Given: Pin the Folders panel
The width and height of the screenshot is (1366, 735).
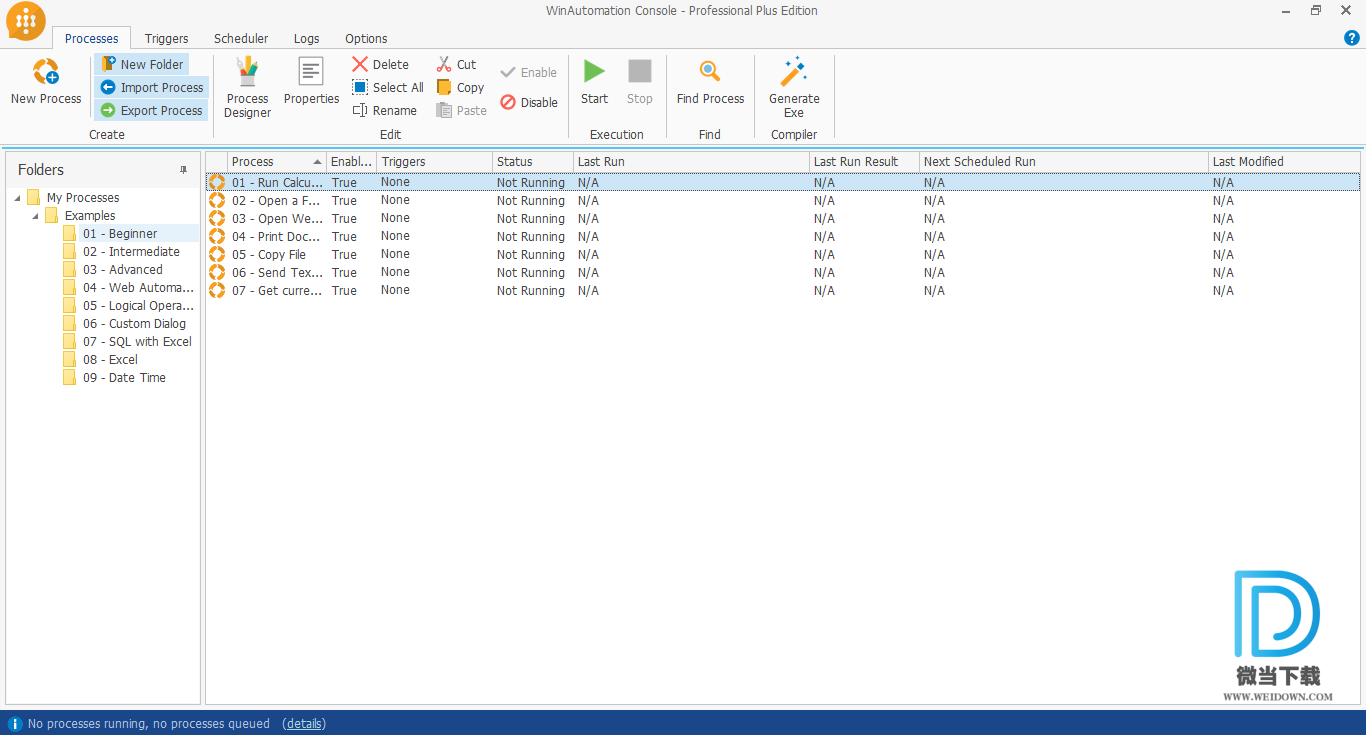Looking at the screenshot, I should pos(183,170).
